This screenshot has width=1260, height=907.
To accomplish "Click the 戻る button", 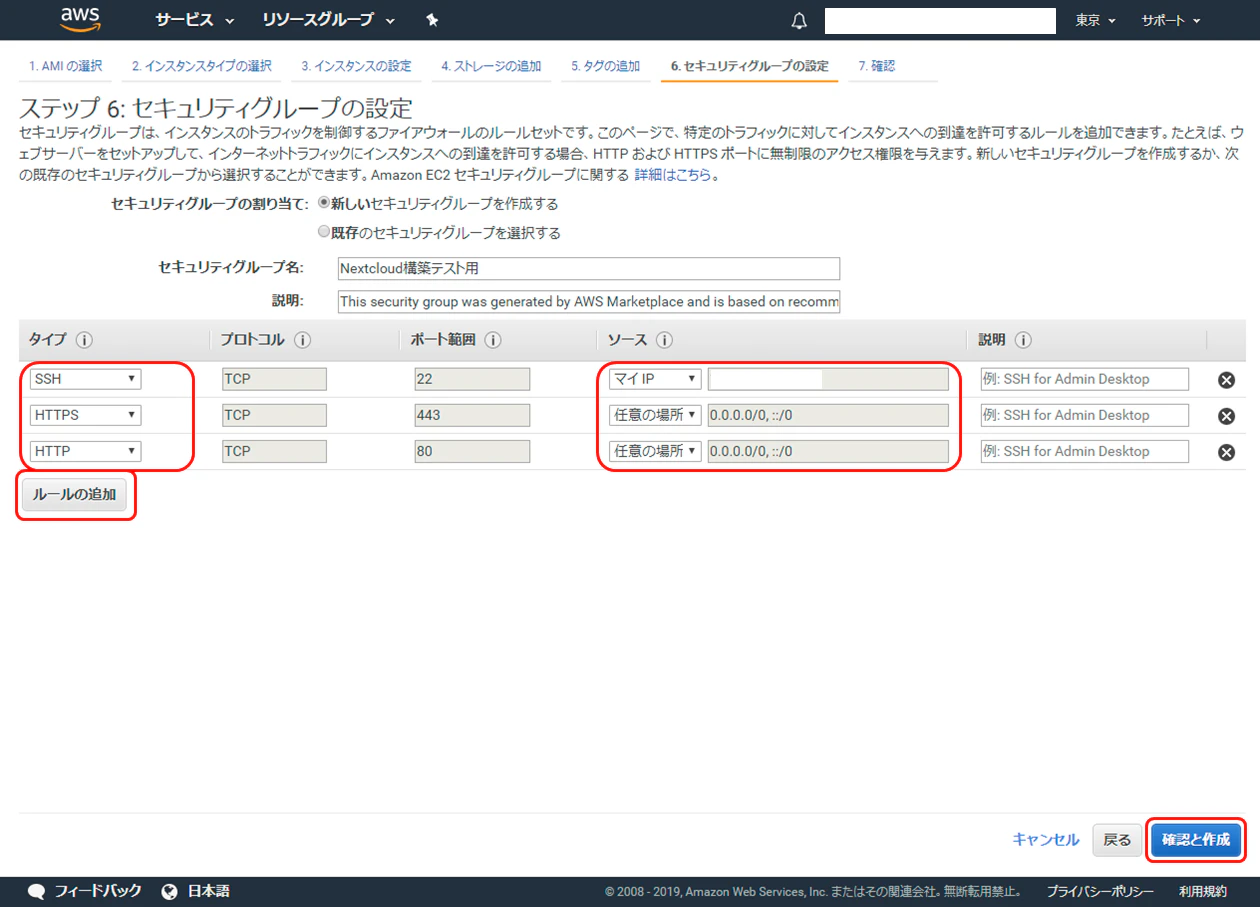I will tap(1117, 839).
